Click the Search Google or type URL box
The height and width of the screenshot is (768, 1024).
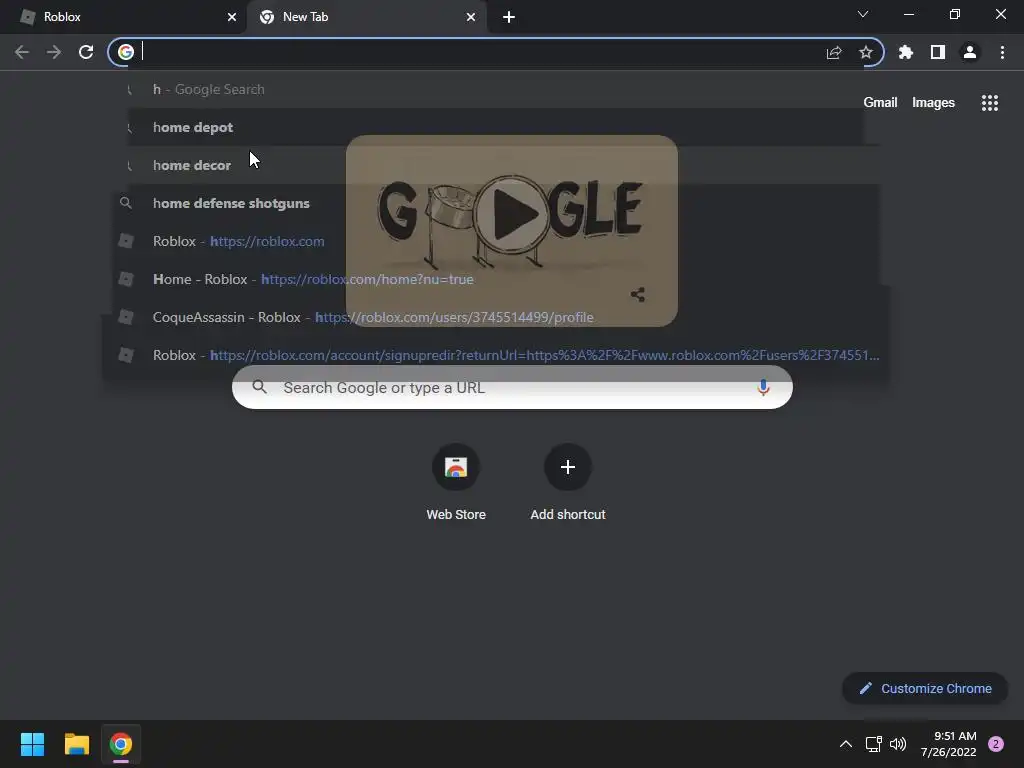[x=512, y=387]
